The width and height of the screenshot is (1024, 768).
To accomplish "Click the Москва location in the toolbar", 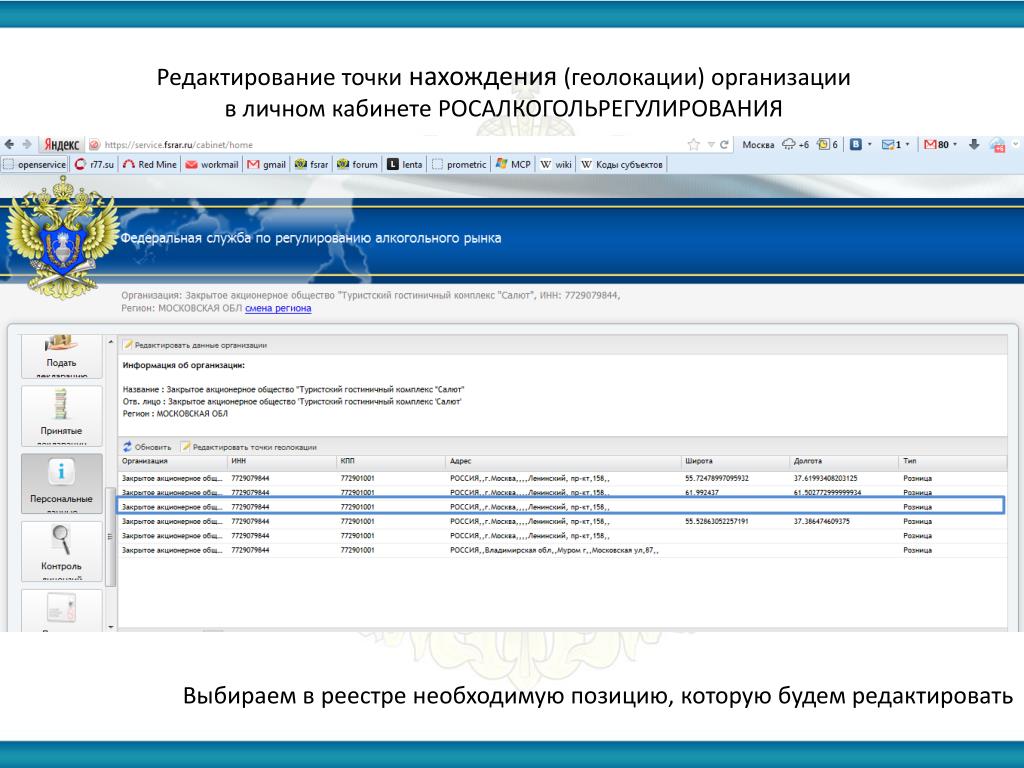I will pyautogui.click(x=758, y=144).
